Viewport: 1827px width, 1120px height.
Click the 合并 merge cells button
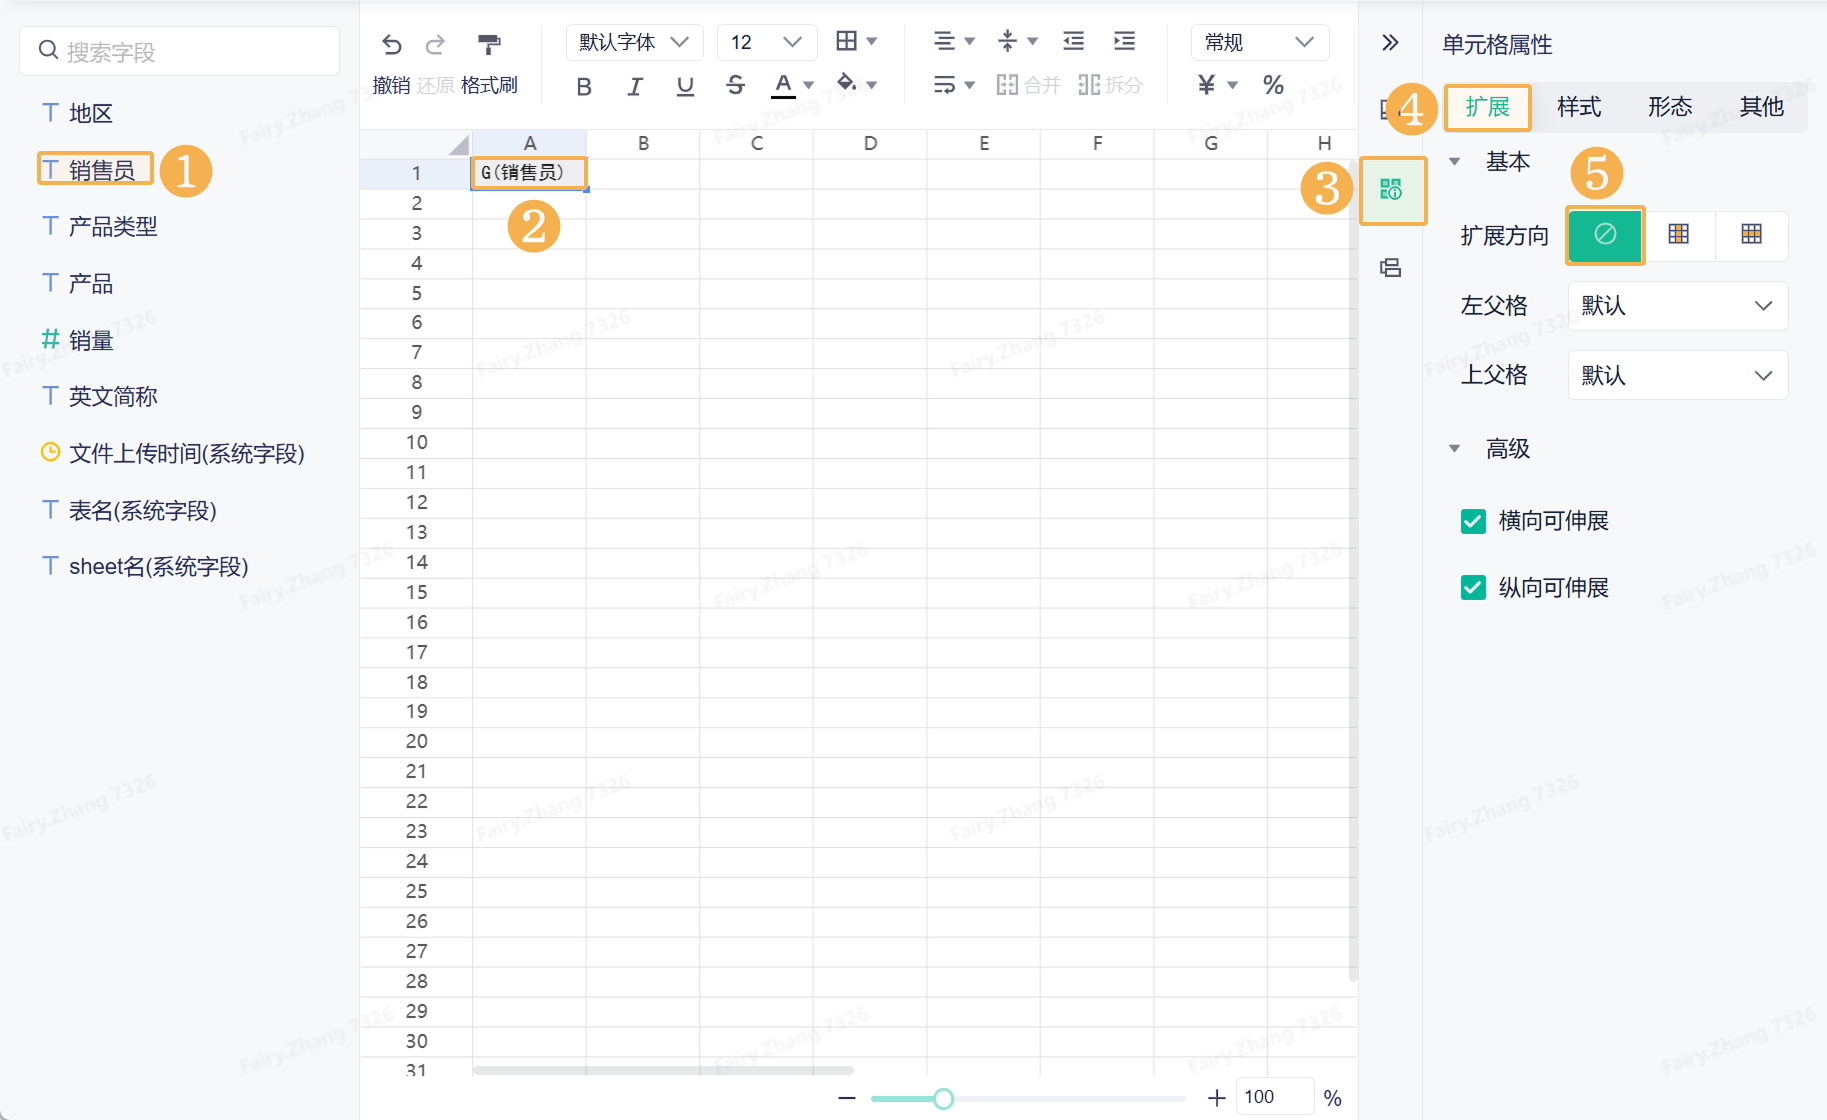pyautogui.click(x=1028, y=85)
